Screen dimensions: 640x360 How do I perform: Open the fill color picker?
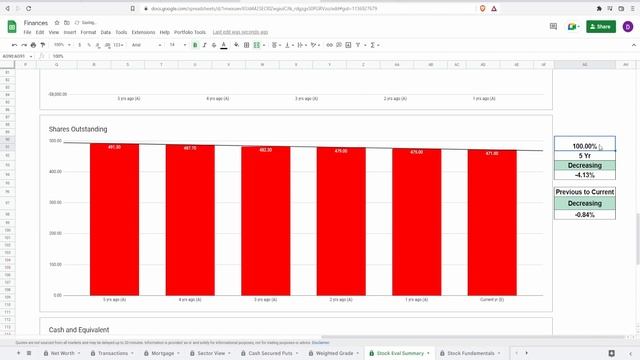[236, 45]
